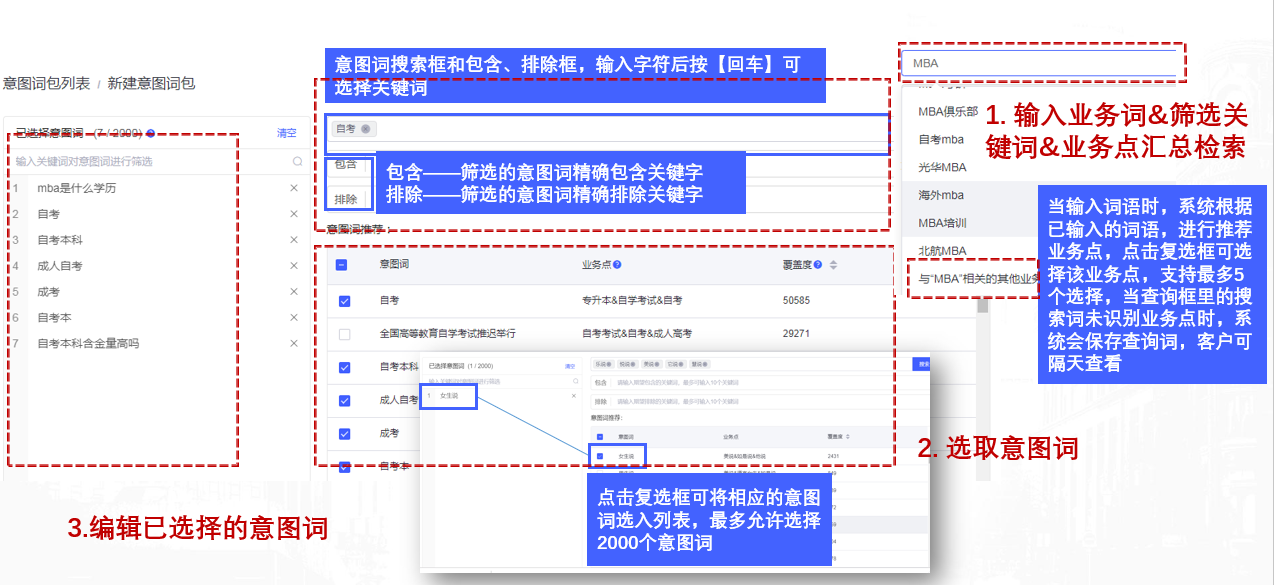Click help icon next to 业务点 header
This screenshot has width=1274, height=585.
tap(617, 265)
